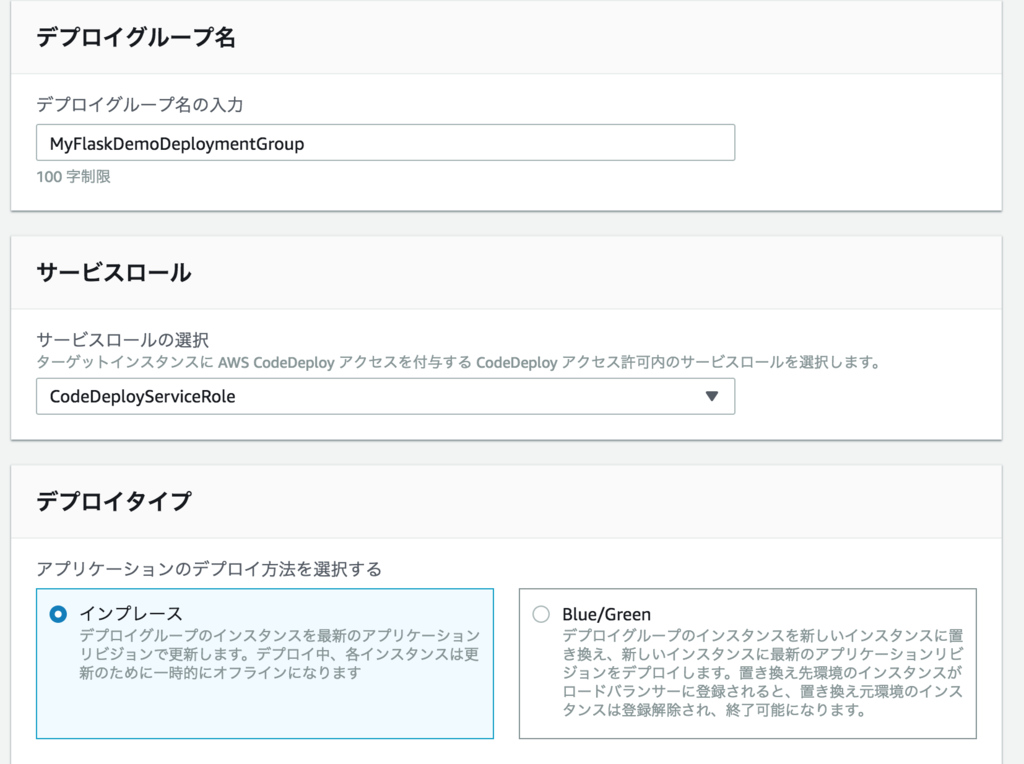
Task: Click the '100 字制限' hint text
Action: pyautogui.click(x=73, y=176)
